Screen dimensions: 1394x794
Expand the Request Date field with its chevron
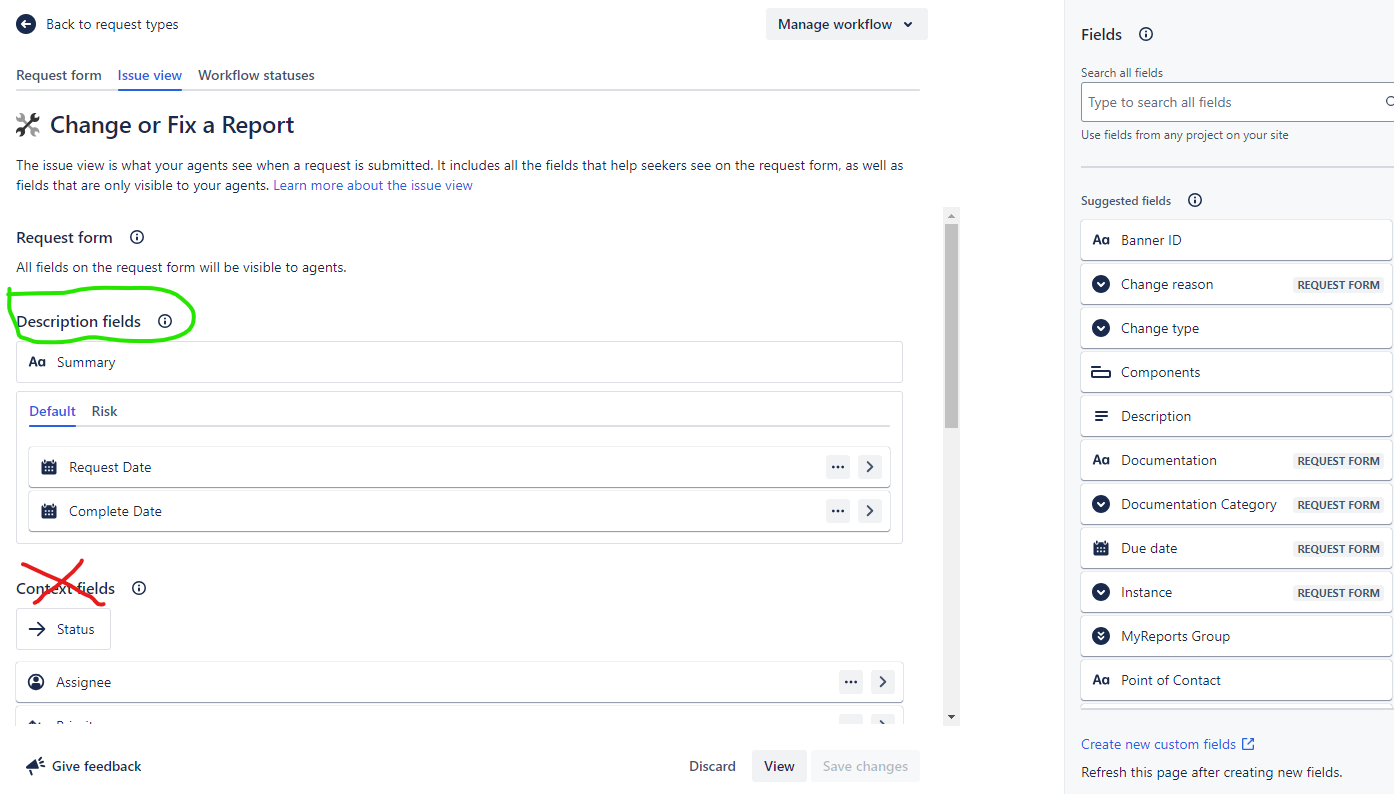tap(870, 466)
